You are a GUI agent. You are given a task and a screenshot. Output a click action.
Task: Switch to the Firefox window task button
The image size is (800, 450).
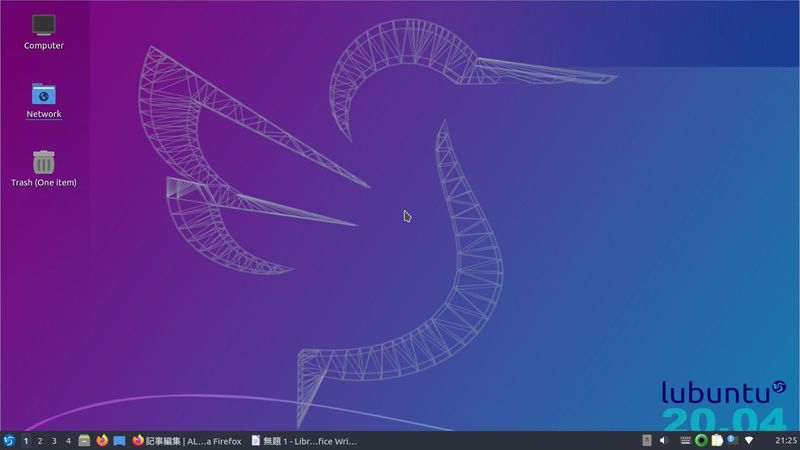point(187,441)
